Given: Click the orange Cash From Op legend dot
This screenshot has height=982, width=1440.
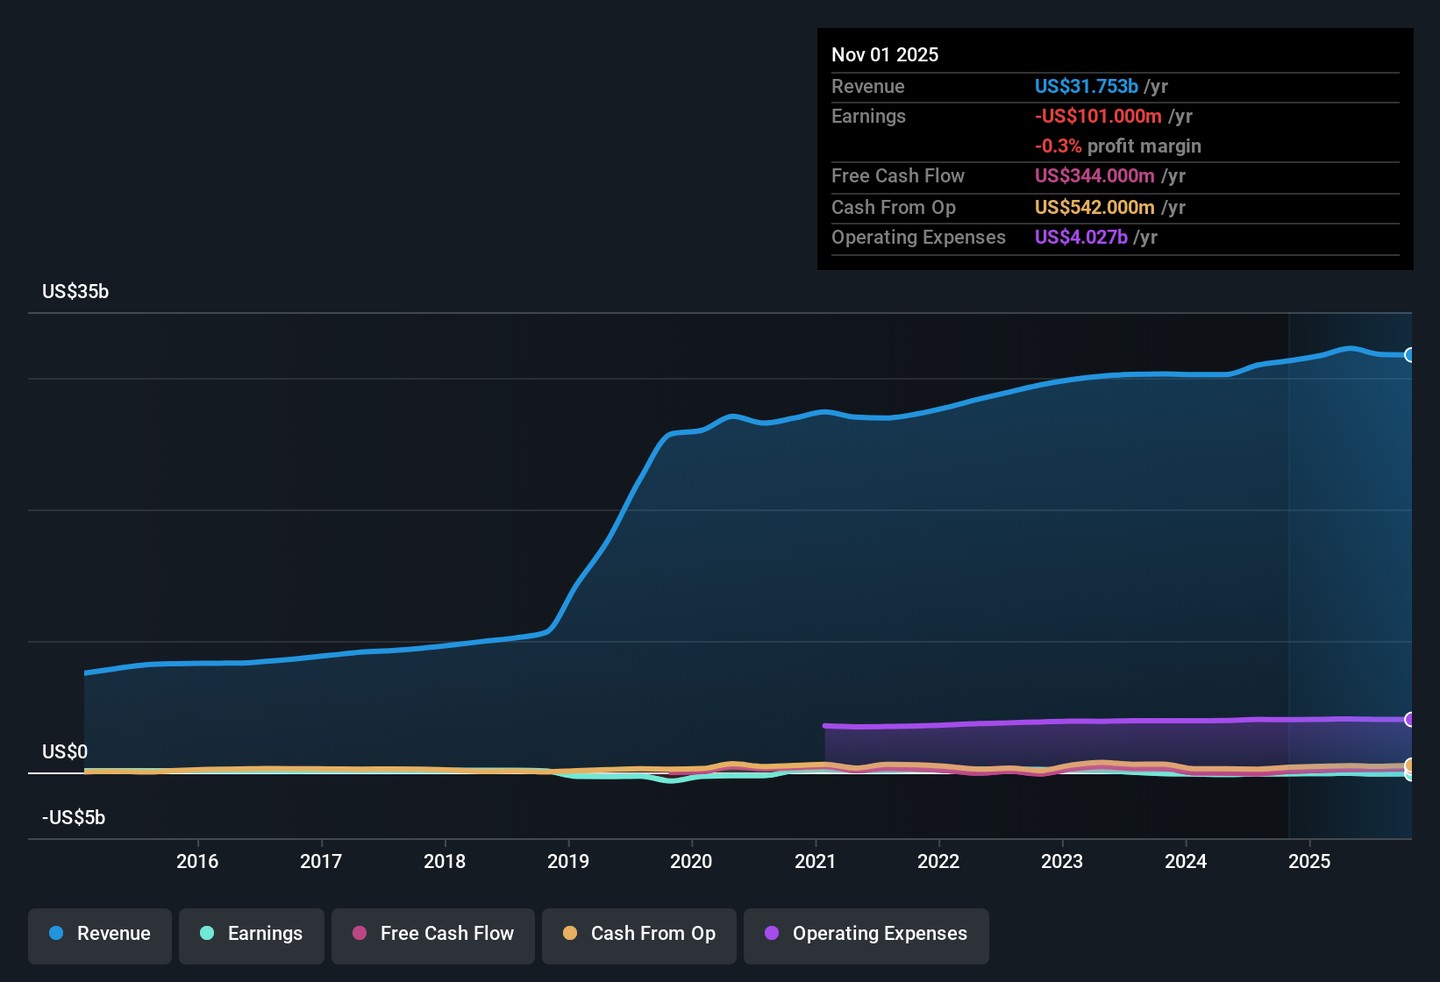Looking at the screenshot, I should click(570, 933).
